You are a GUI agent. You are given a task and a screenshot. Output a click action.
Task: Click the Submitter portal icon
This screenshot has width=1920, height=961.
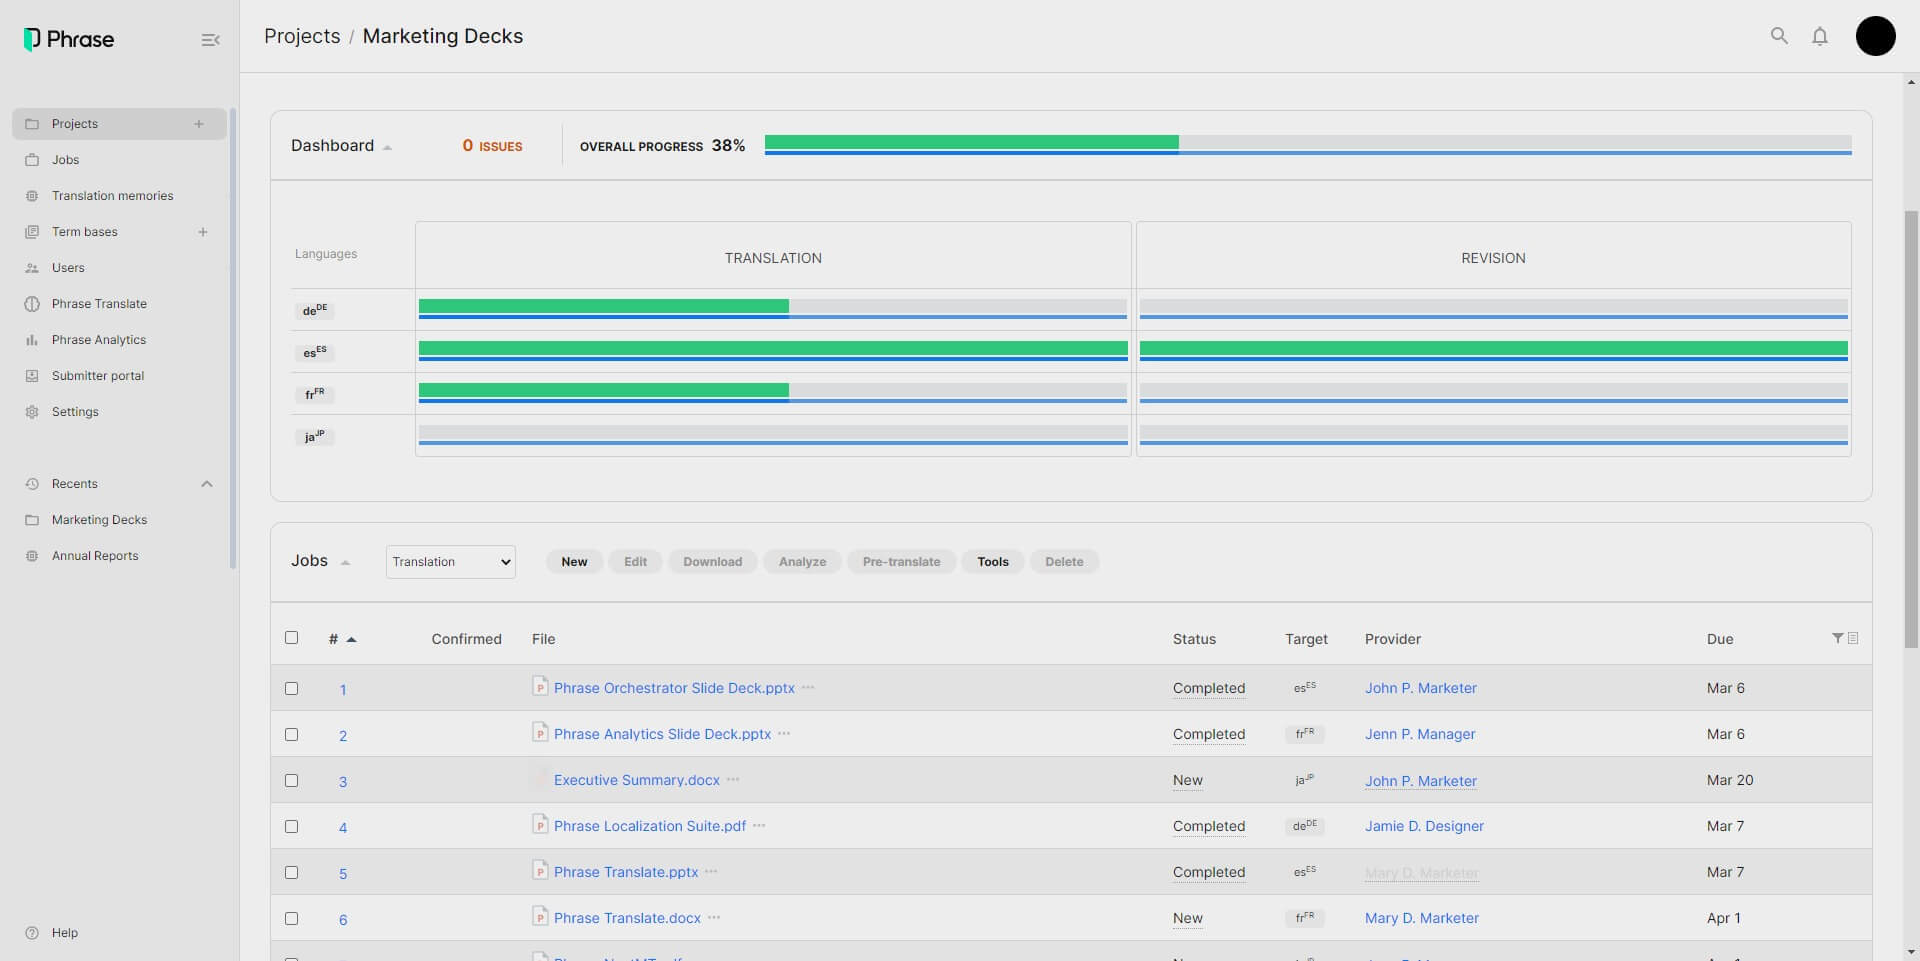(x=32, y=376)
